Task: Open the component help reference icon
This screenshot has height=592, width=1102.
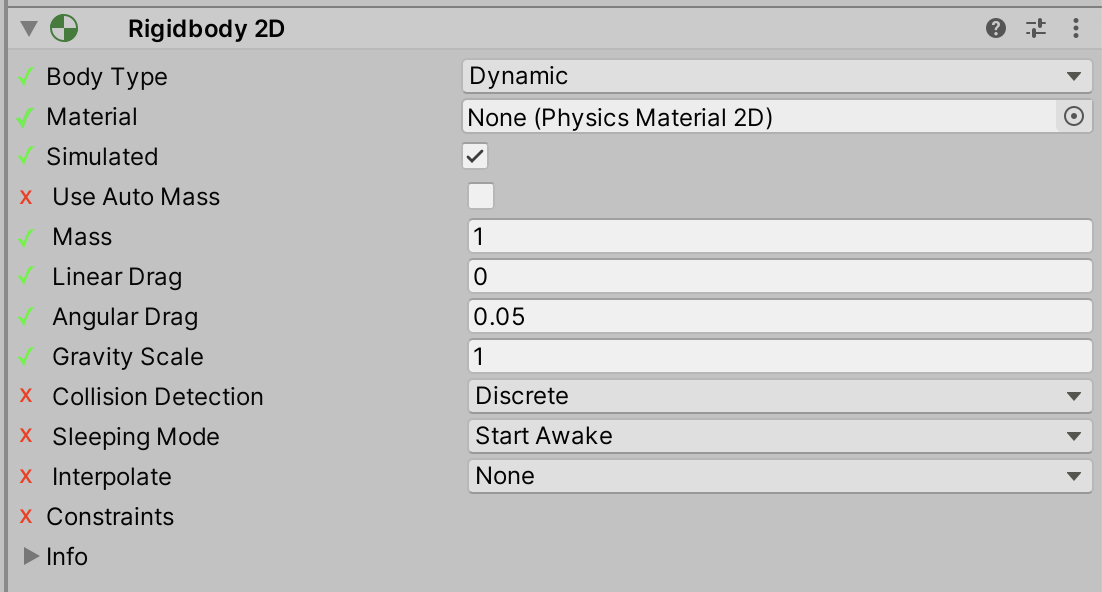Action: click(996, 29)
